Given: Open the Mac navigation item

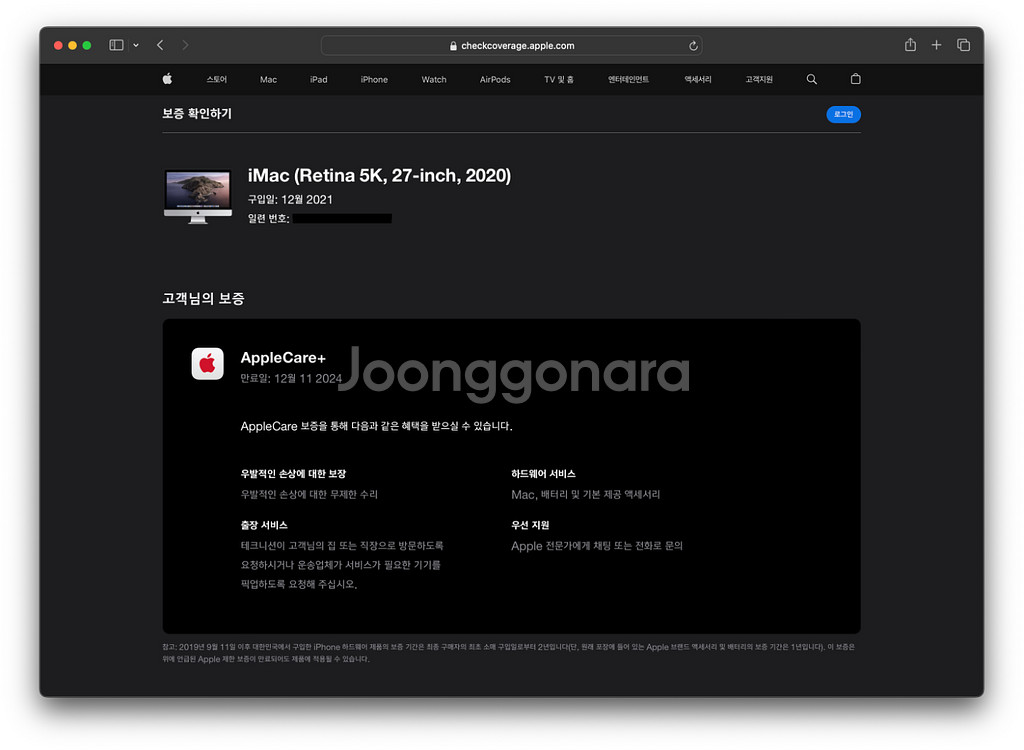Looking at the screenshot, I should click(x=268, y=80).
